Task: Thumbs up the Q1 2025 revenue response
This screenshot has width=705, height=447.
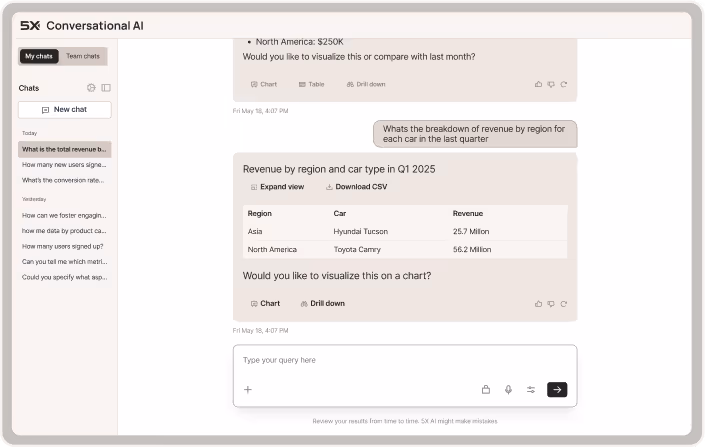Action: (x=538, y=304)
